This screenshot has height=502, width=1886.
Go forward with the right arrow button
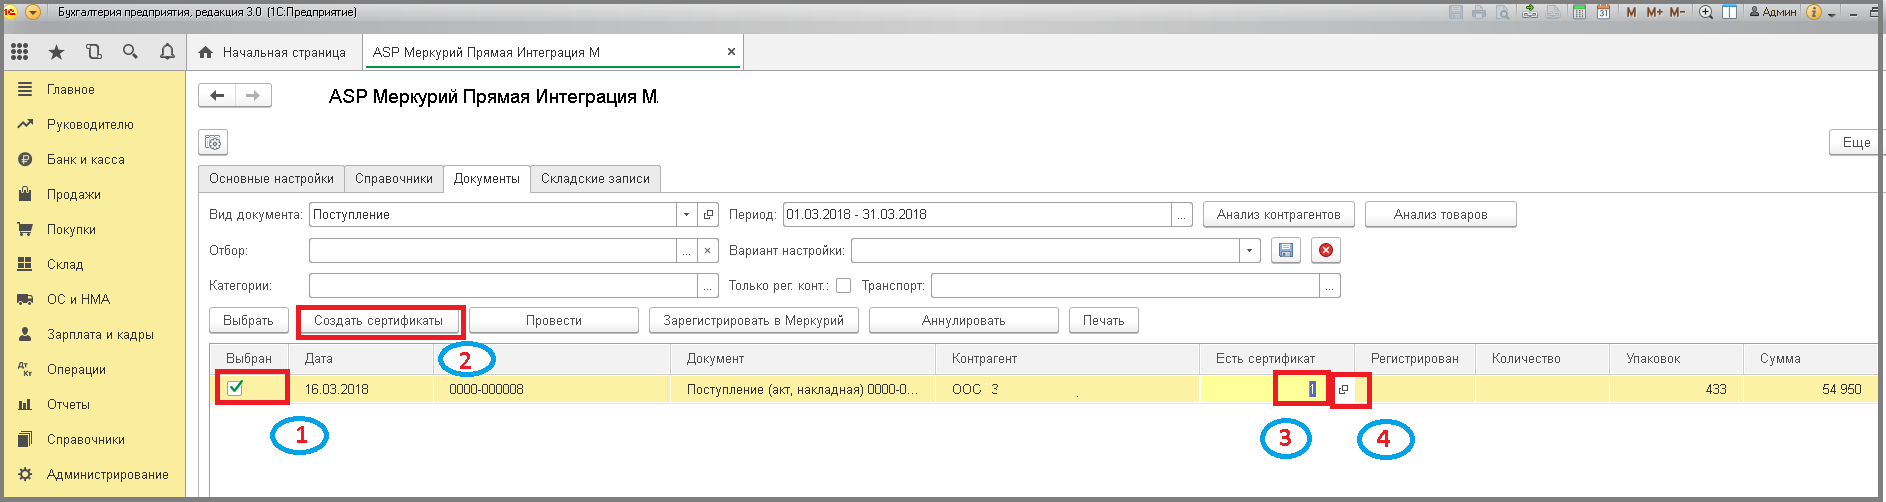(x=253, y=96)
